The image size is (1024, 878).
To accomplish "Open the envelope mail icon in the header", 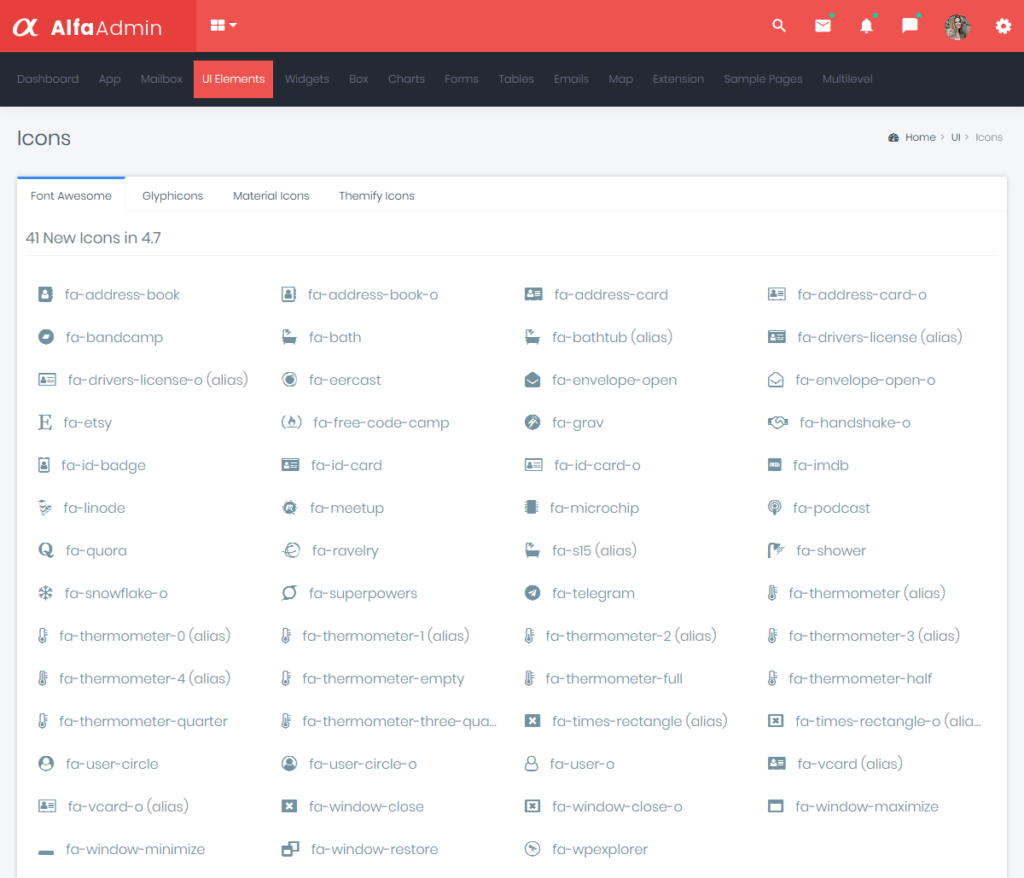I will [822, 27].
